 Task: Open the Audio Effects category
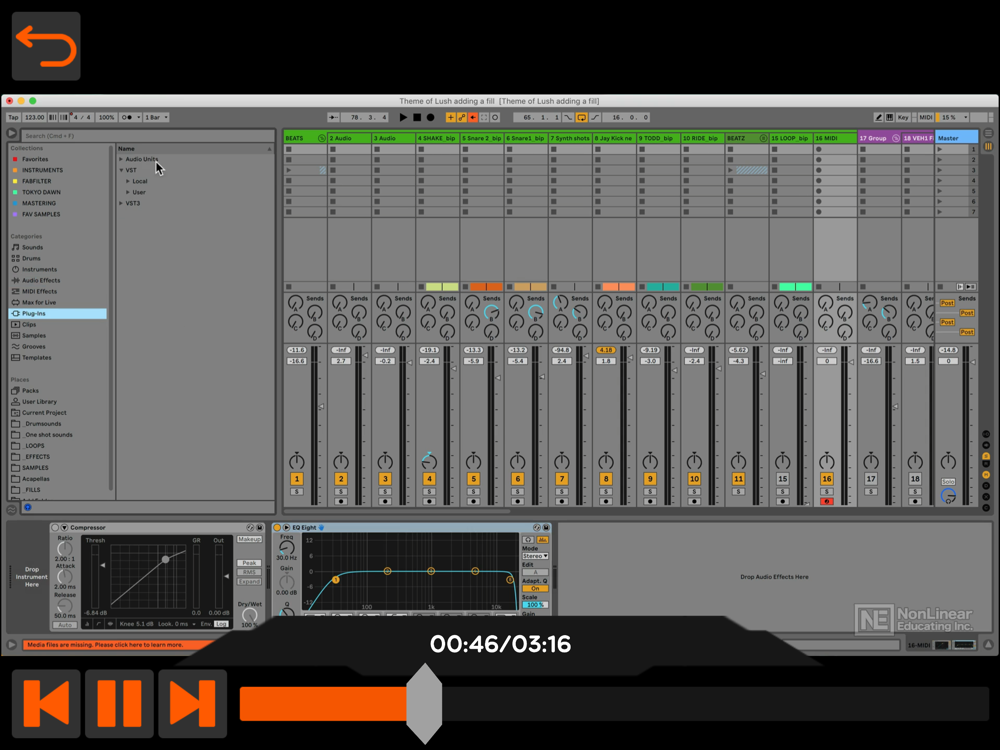(x=41, y=281)
